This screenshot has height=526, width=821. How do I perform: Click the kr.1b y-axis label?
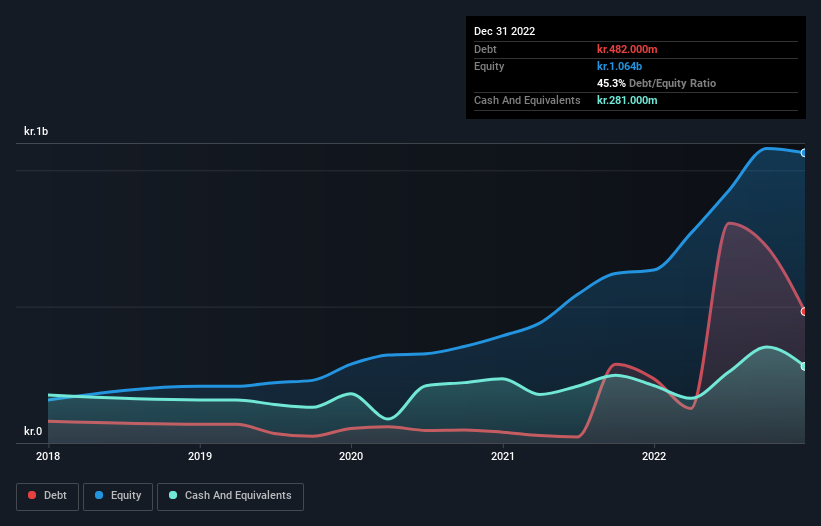[36, 131]
